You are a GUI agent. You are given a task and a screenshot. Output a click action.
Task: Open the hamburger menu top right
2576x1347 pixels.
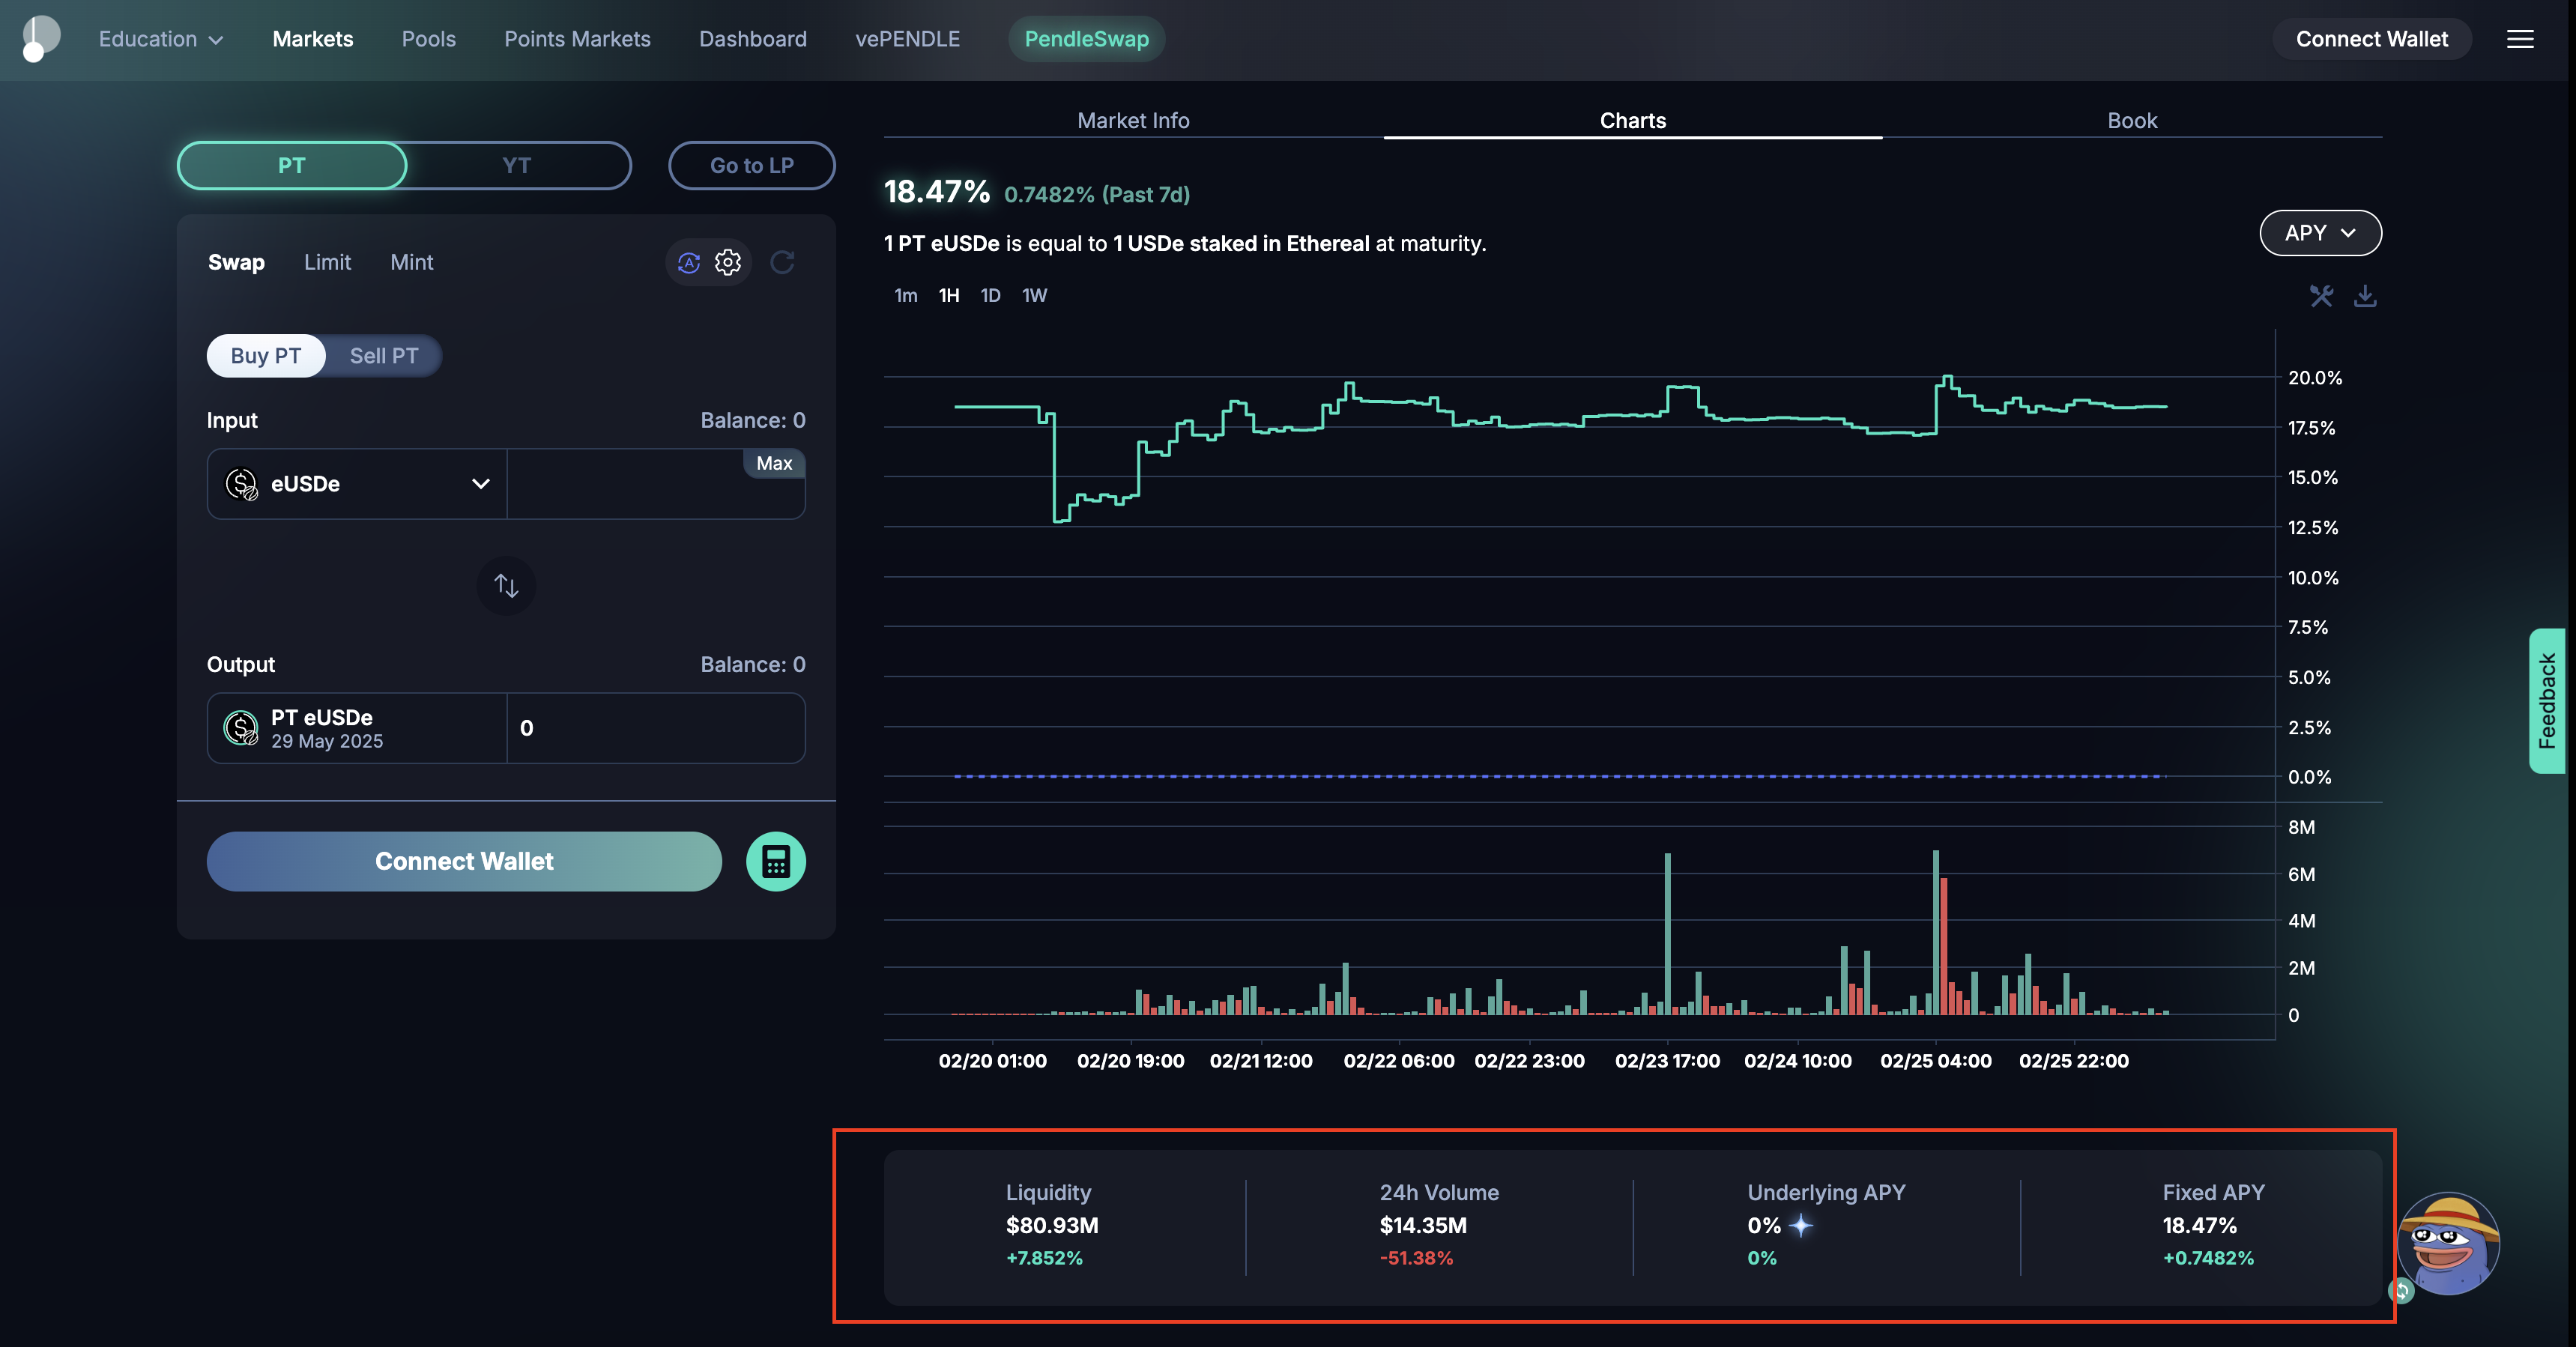pos(2522,39)
